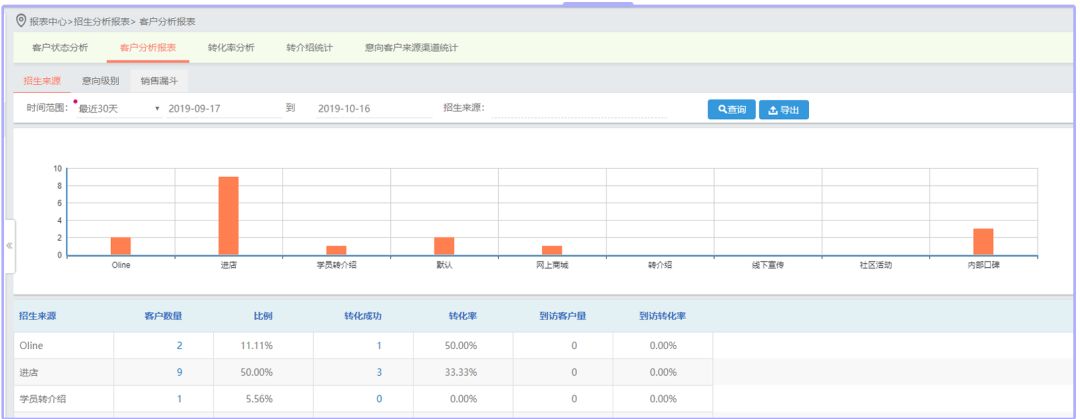Screen dimensions: 1080x419
Task: Click the 招生来源 filter input field
Action: 578,109
